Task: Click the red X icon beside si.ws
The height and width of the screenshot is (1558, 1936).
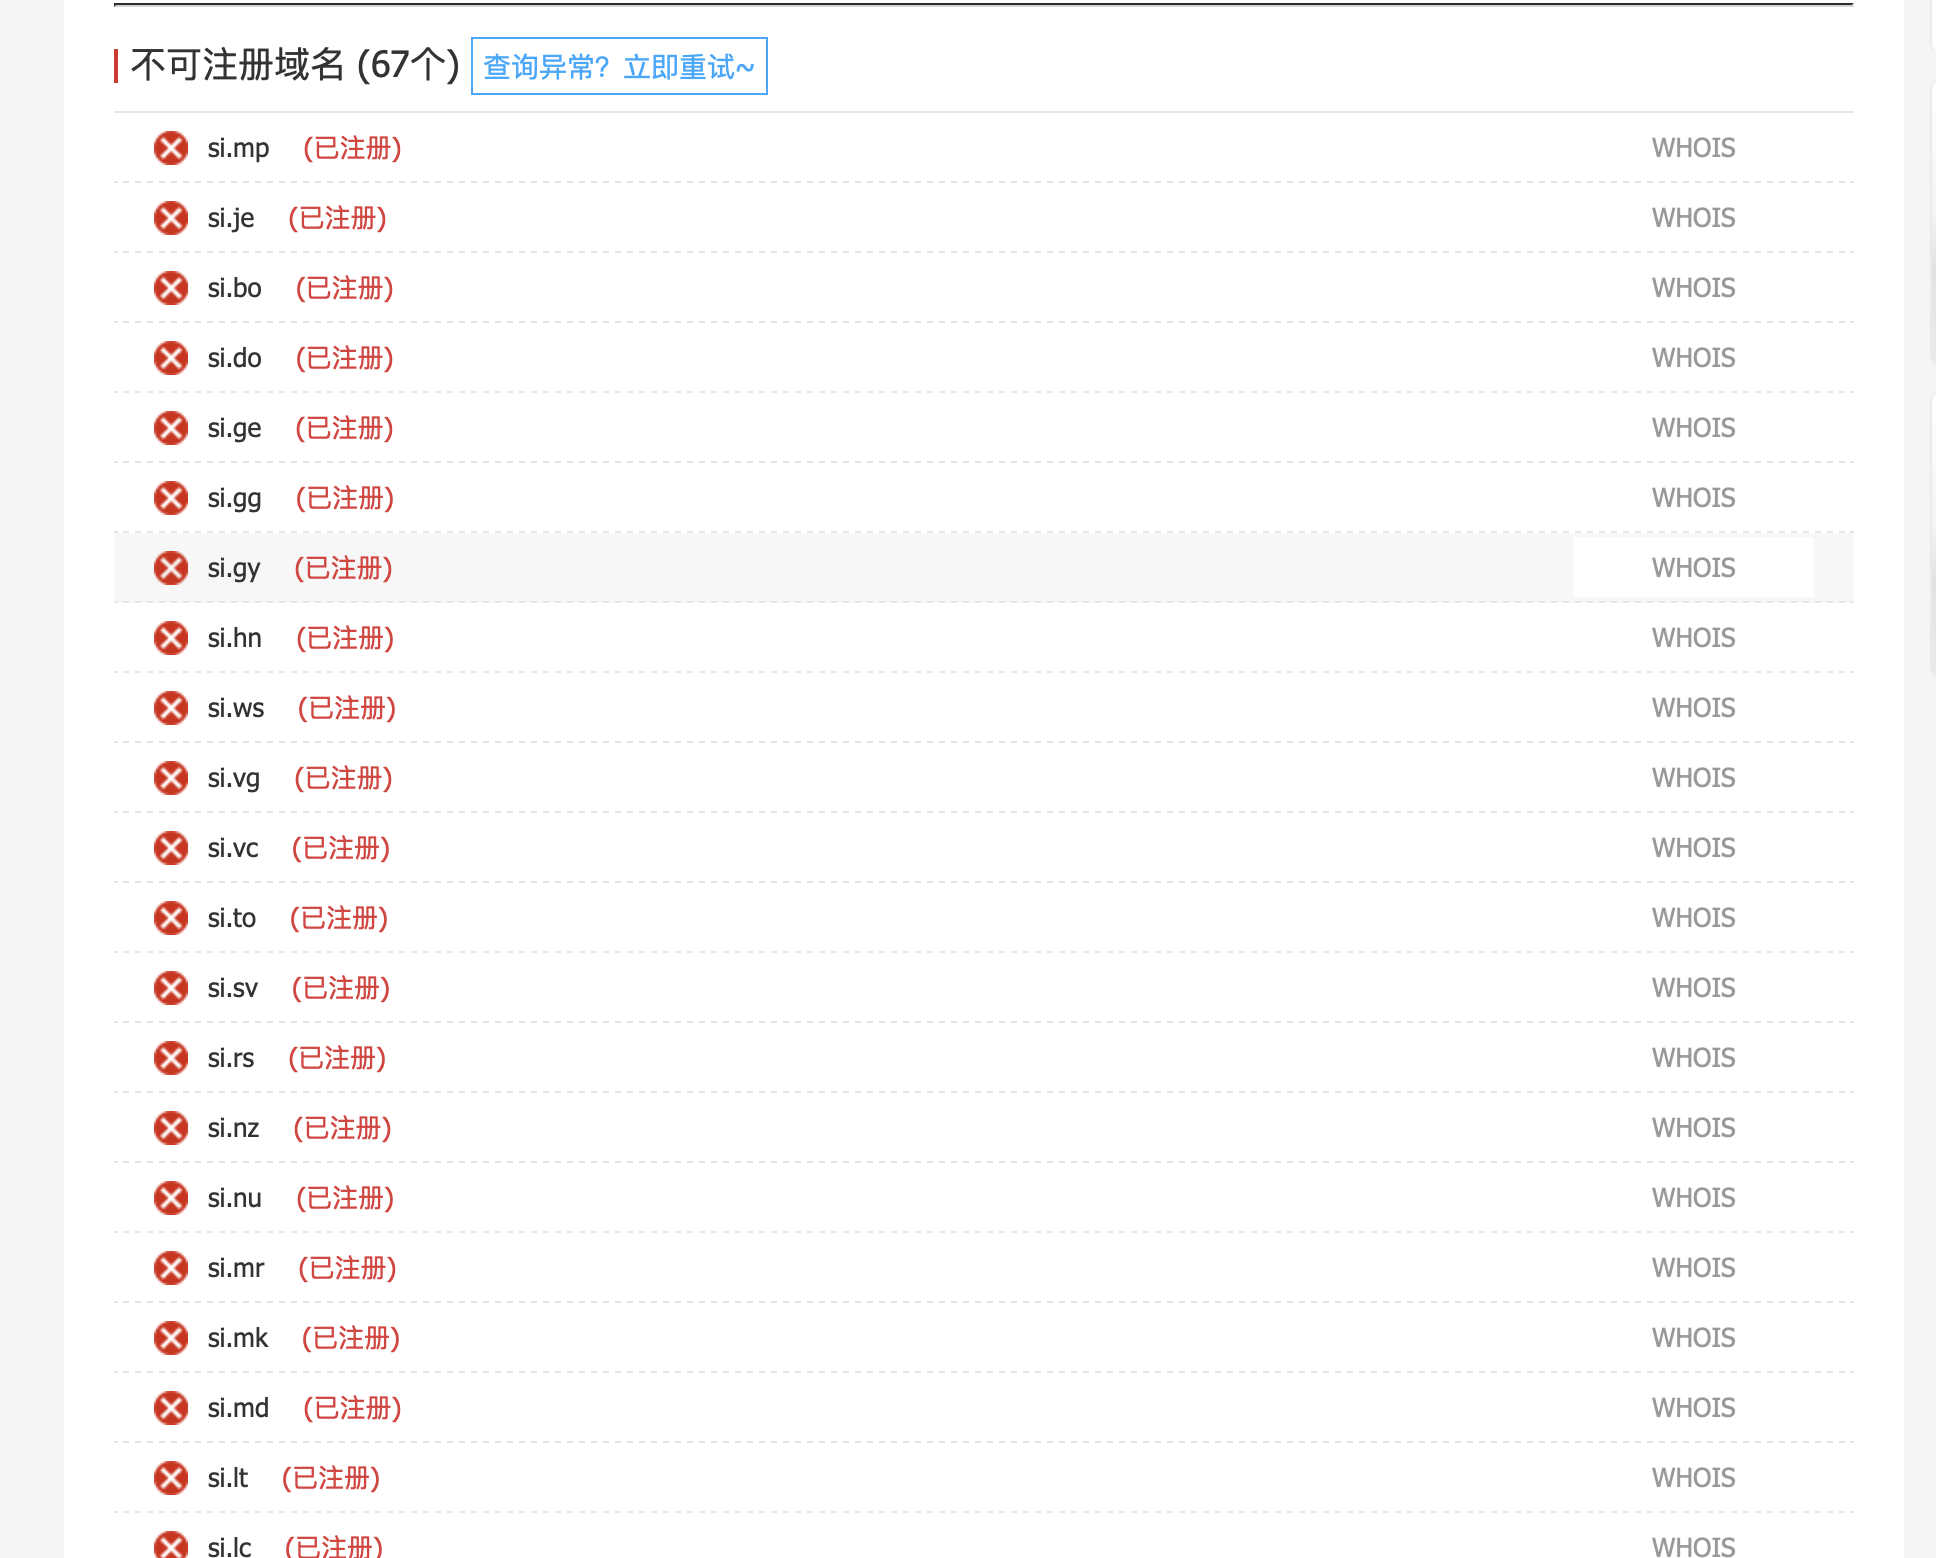Action: click(171, 708)
